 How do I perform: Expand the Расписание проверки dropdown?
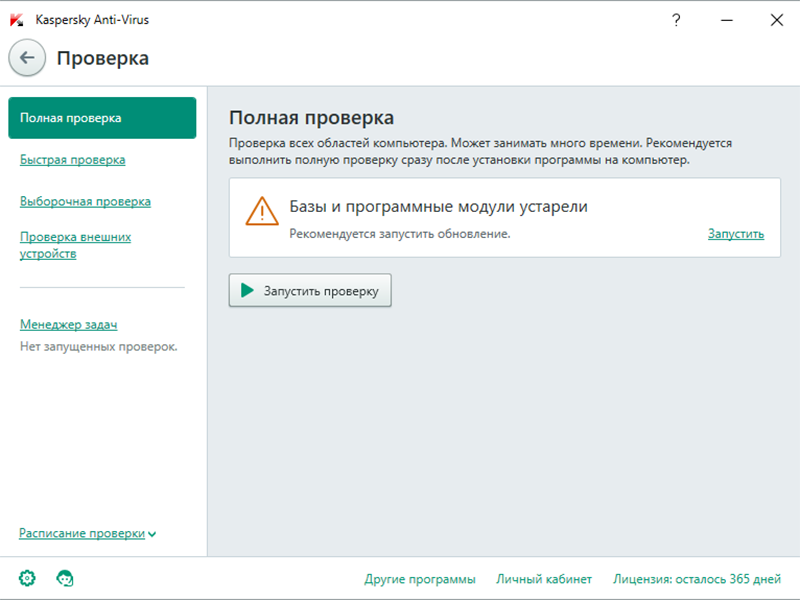(x=87, y=534)
